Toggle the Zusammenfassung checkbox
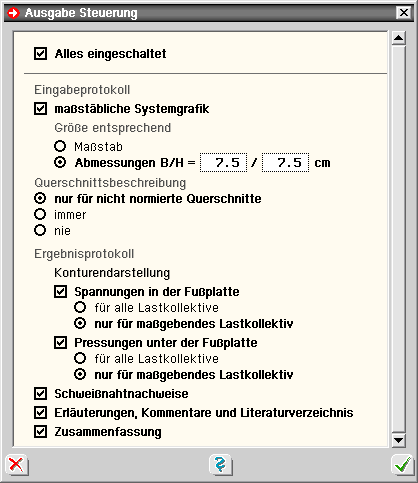 41,432
